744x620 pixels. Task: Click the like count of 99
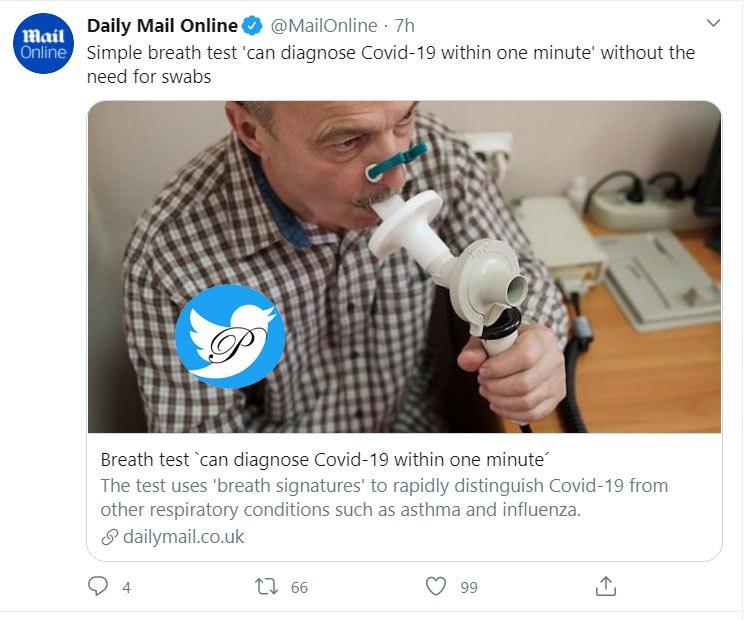[x=468, y=588]
